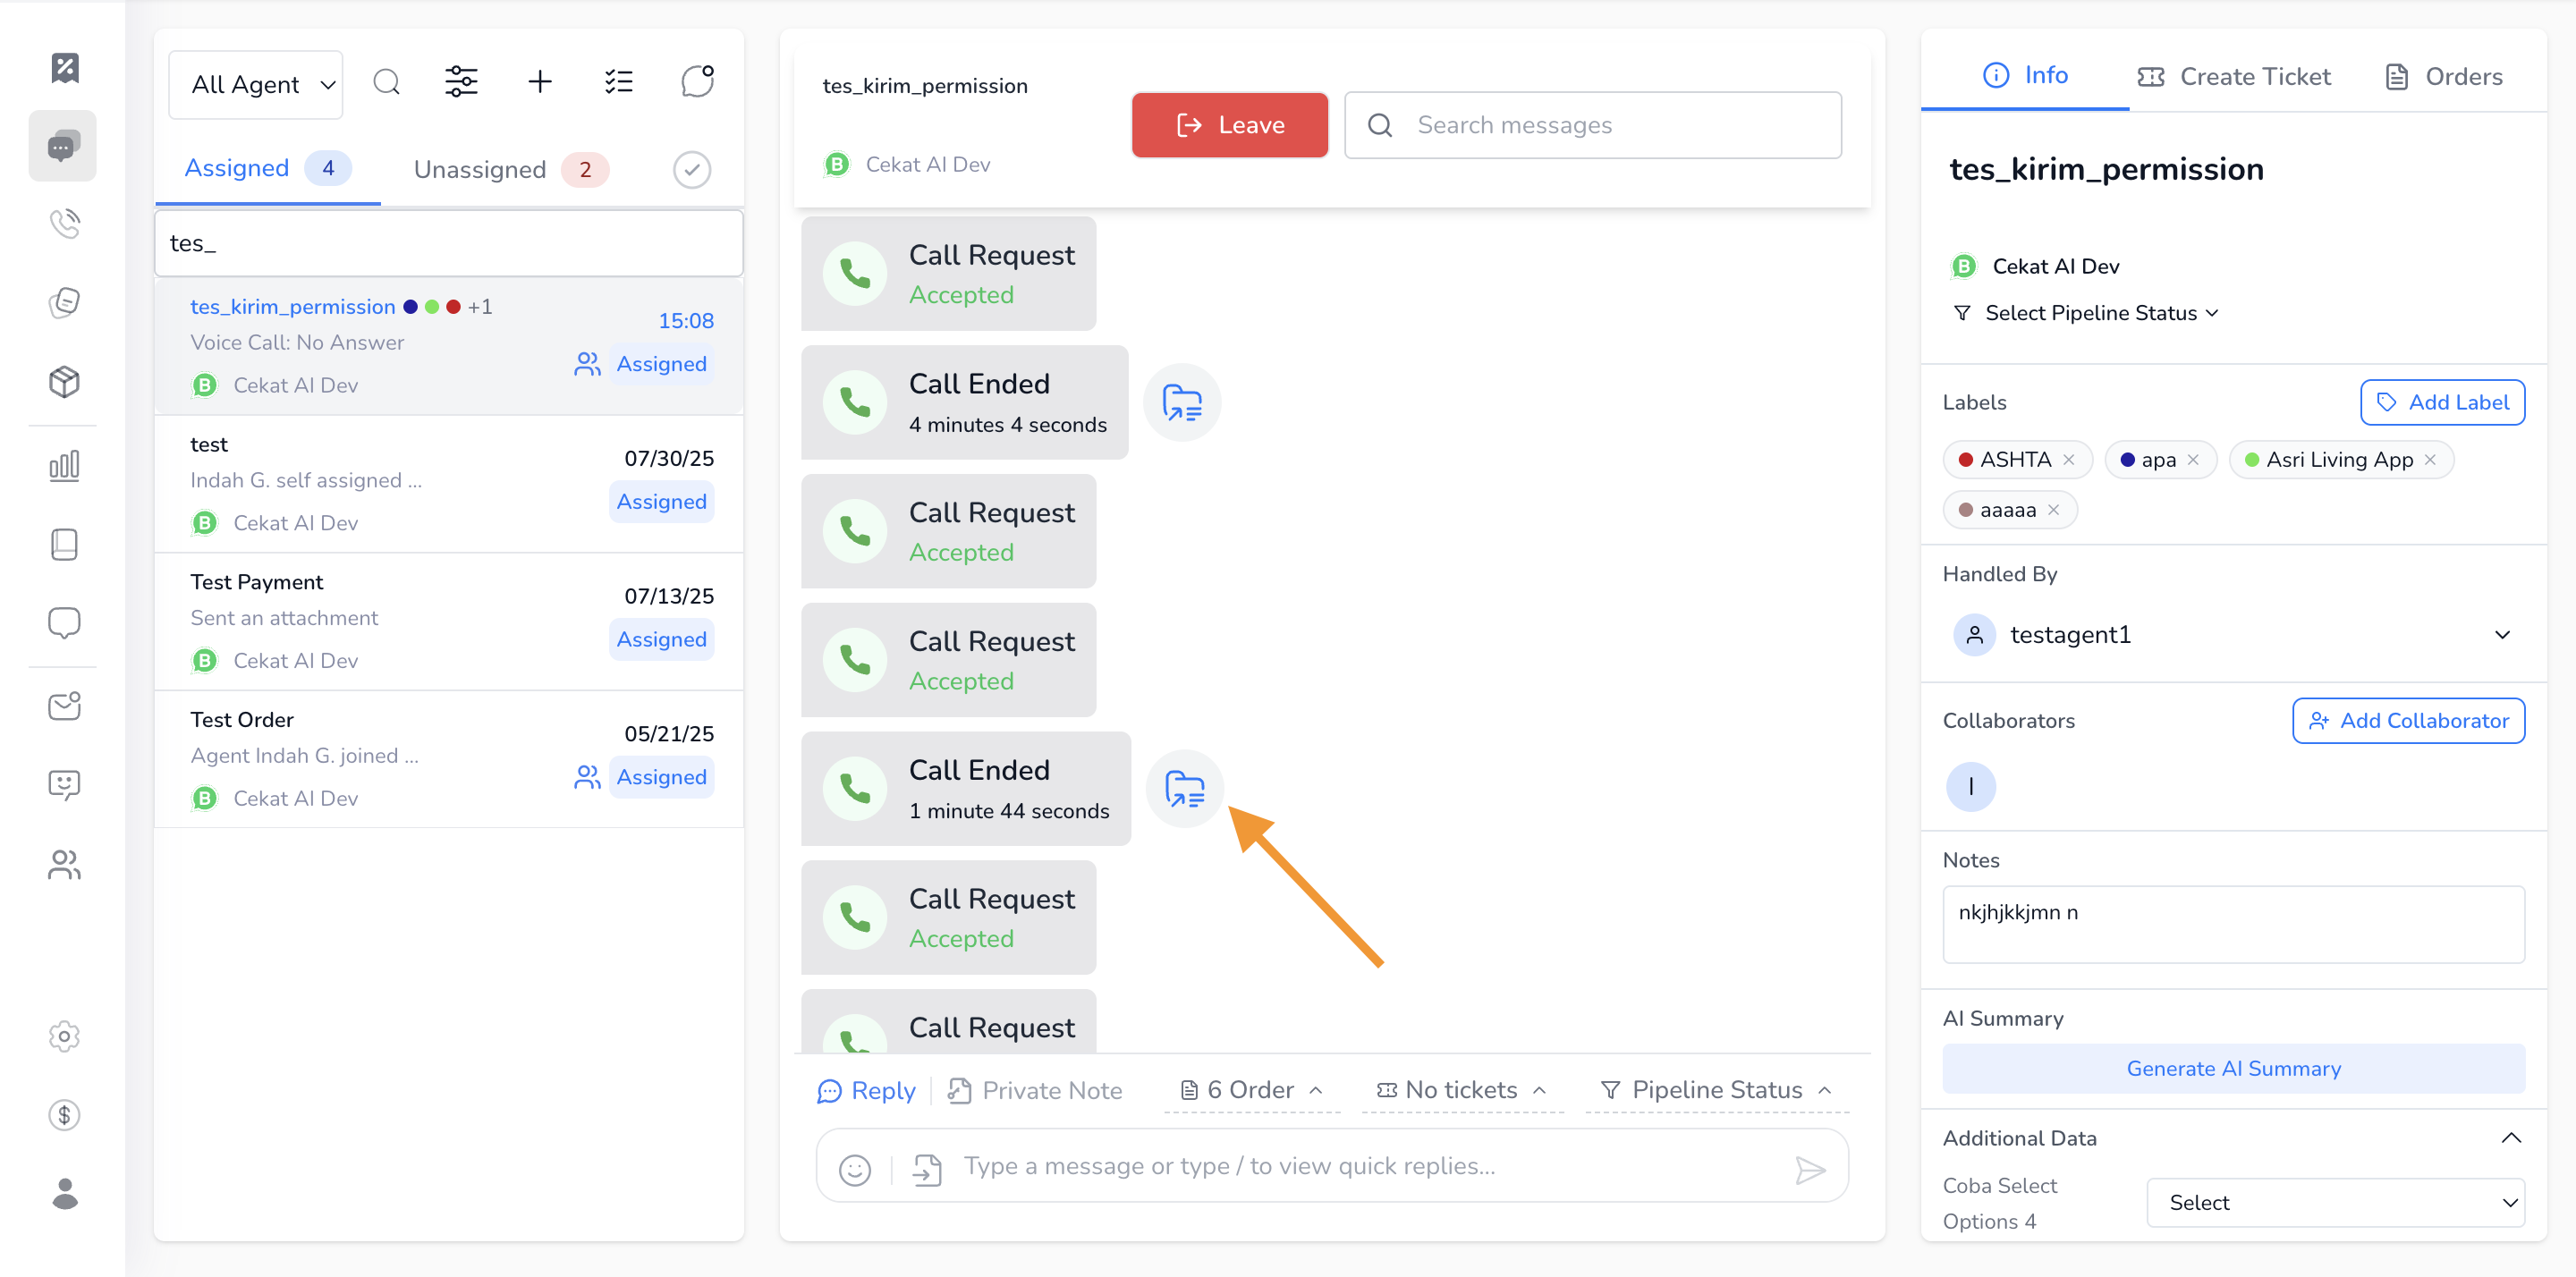This screenshot has width=2576, height=1277.
Task: Remove the ASHTA label
Action: pyautogui.click(x=2069, y=460)
